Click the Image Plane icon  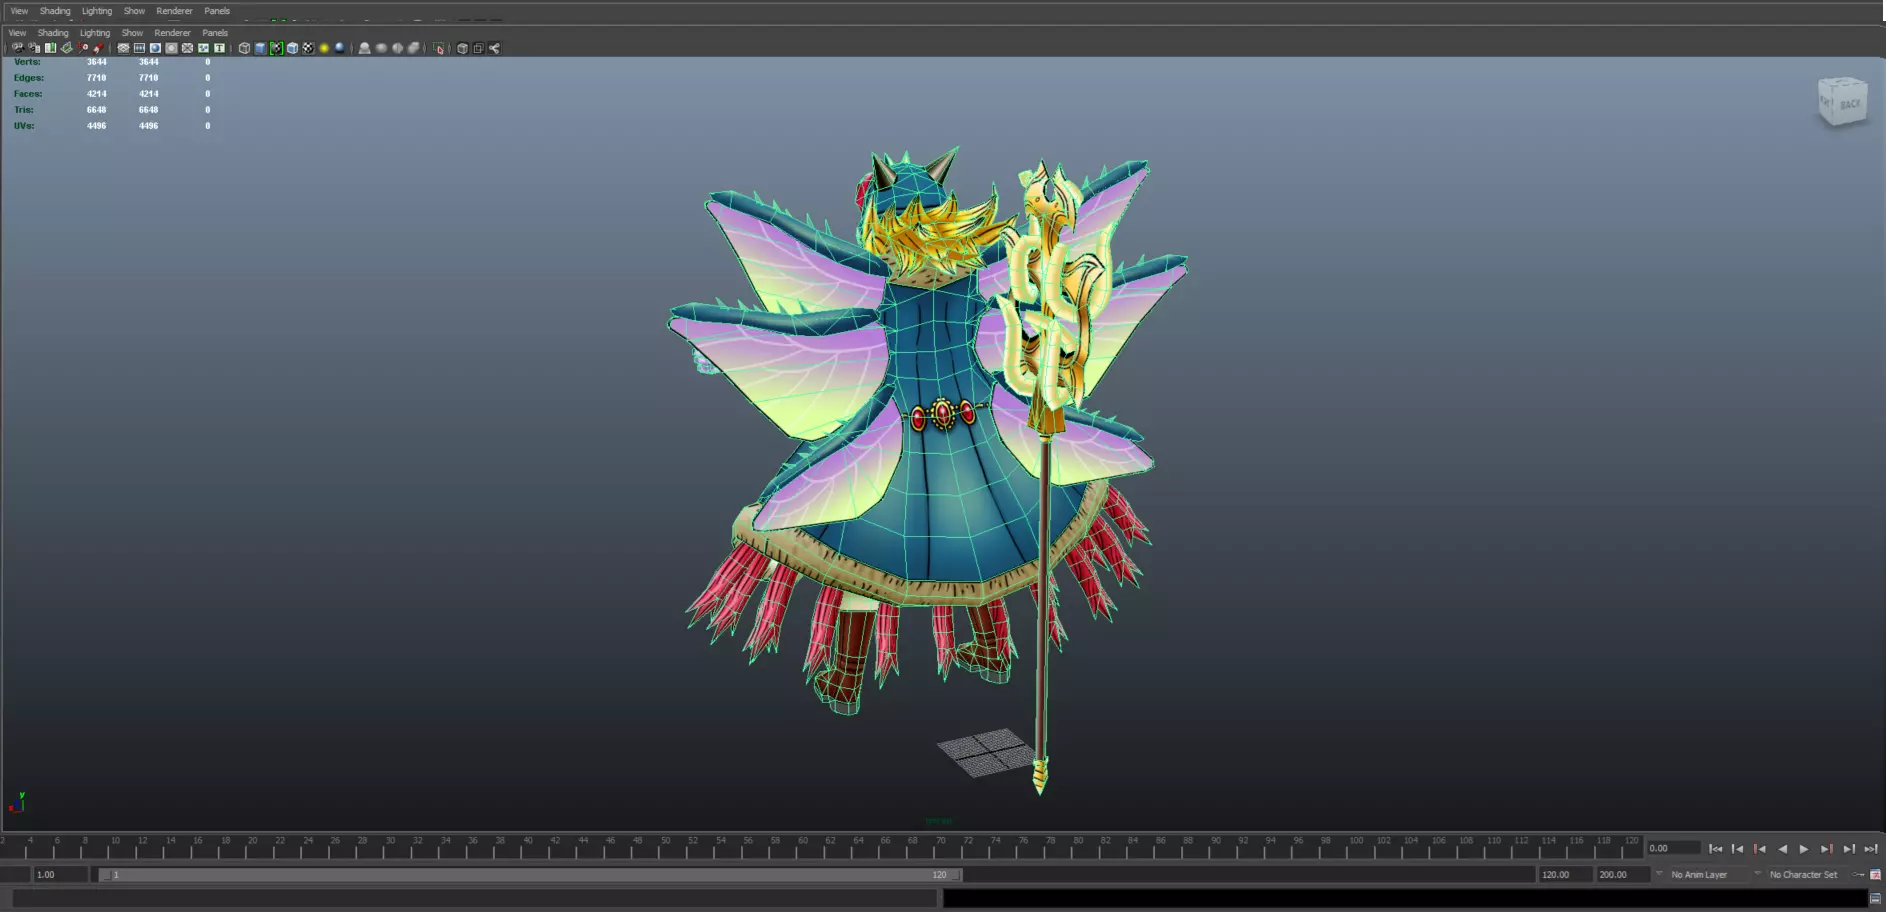(66, 48)
